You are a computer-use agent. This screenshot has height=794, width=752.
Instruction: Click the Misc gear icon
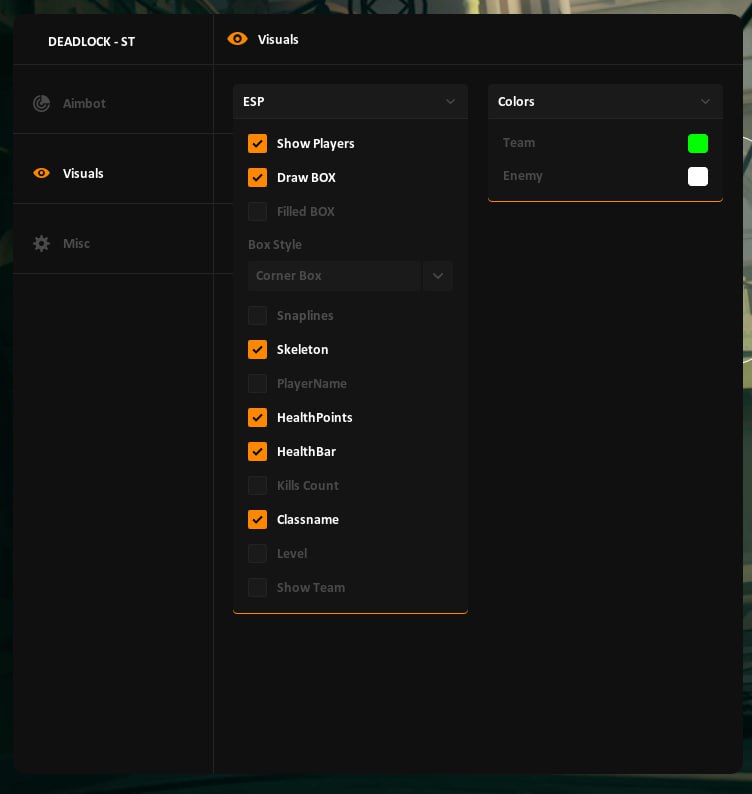click(42, 244)
